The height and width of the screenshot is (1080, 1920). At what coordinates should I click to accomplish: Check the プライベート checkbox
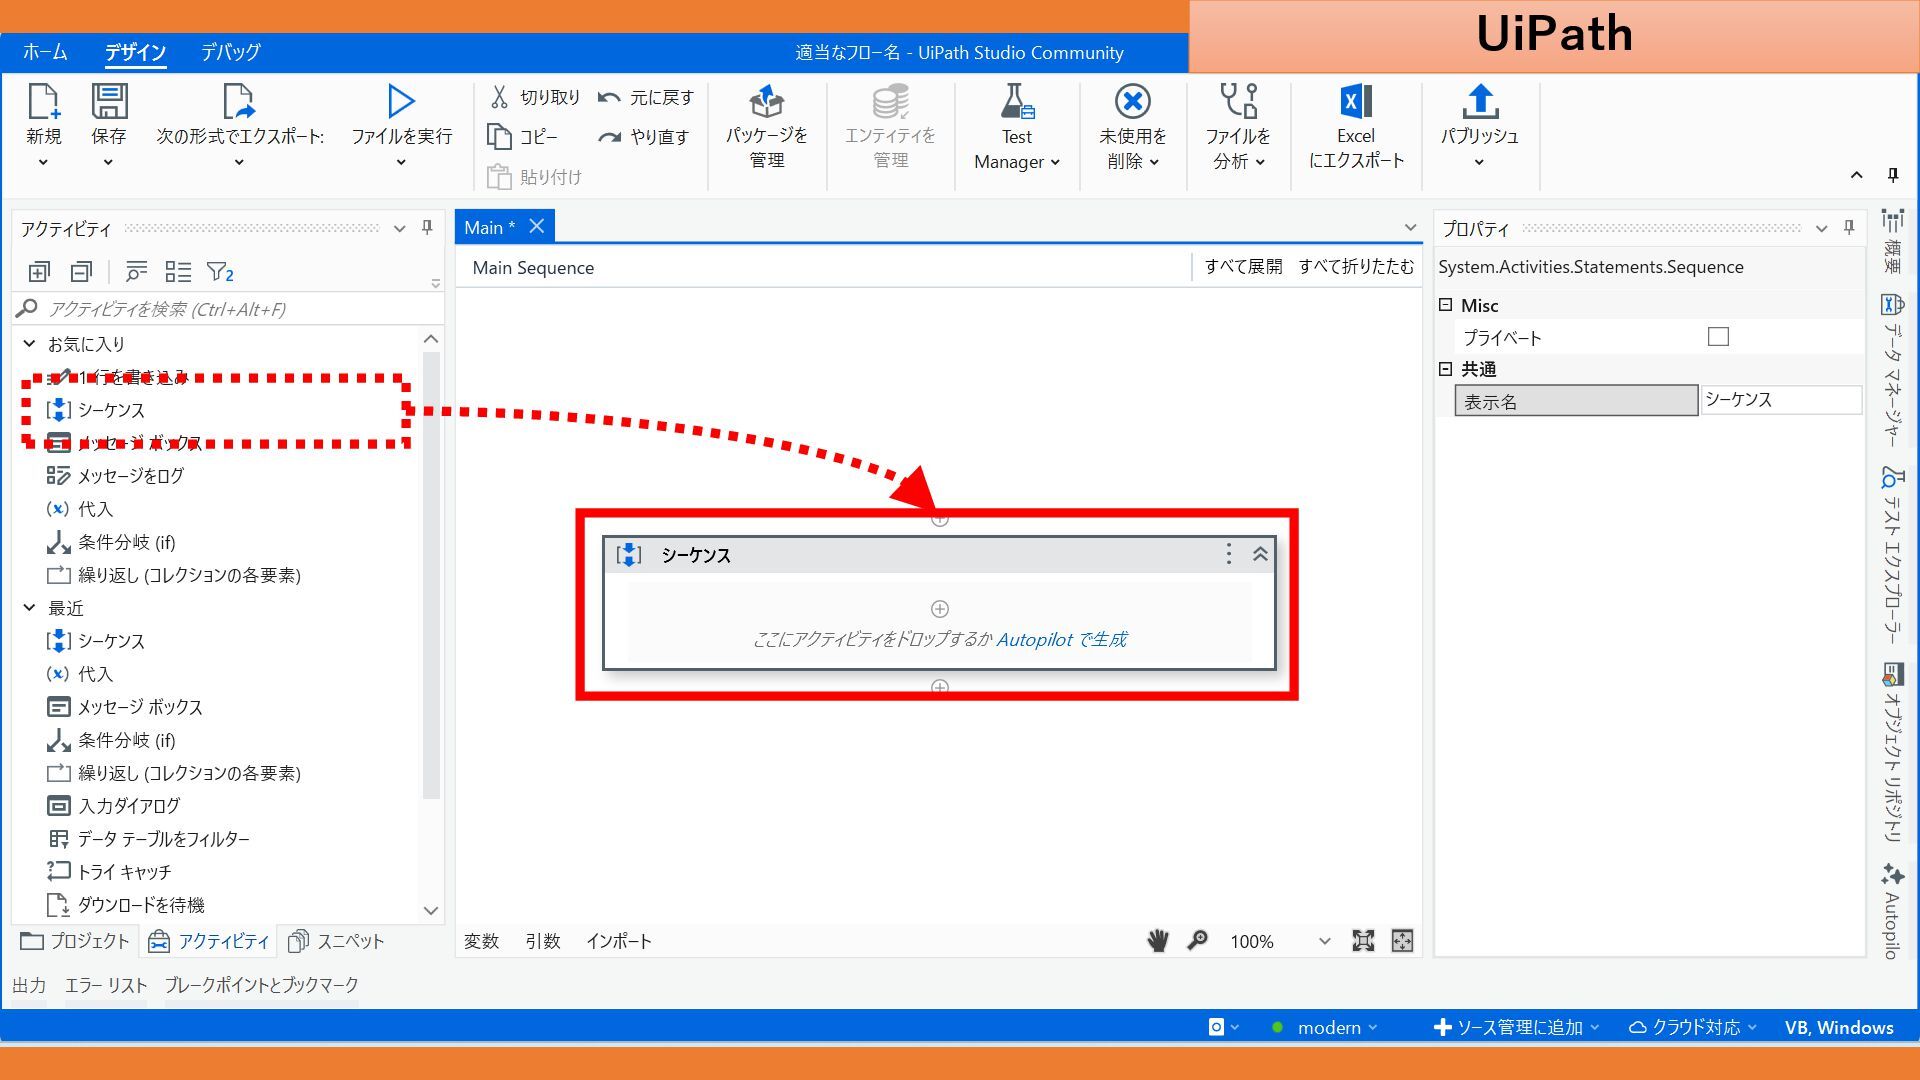(x=1718, y=337)
